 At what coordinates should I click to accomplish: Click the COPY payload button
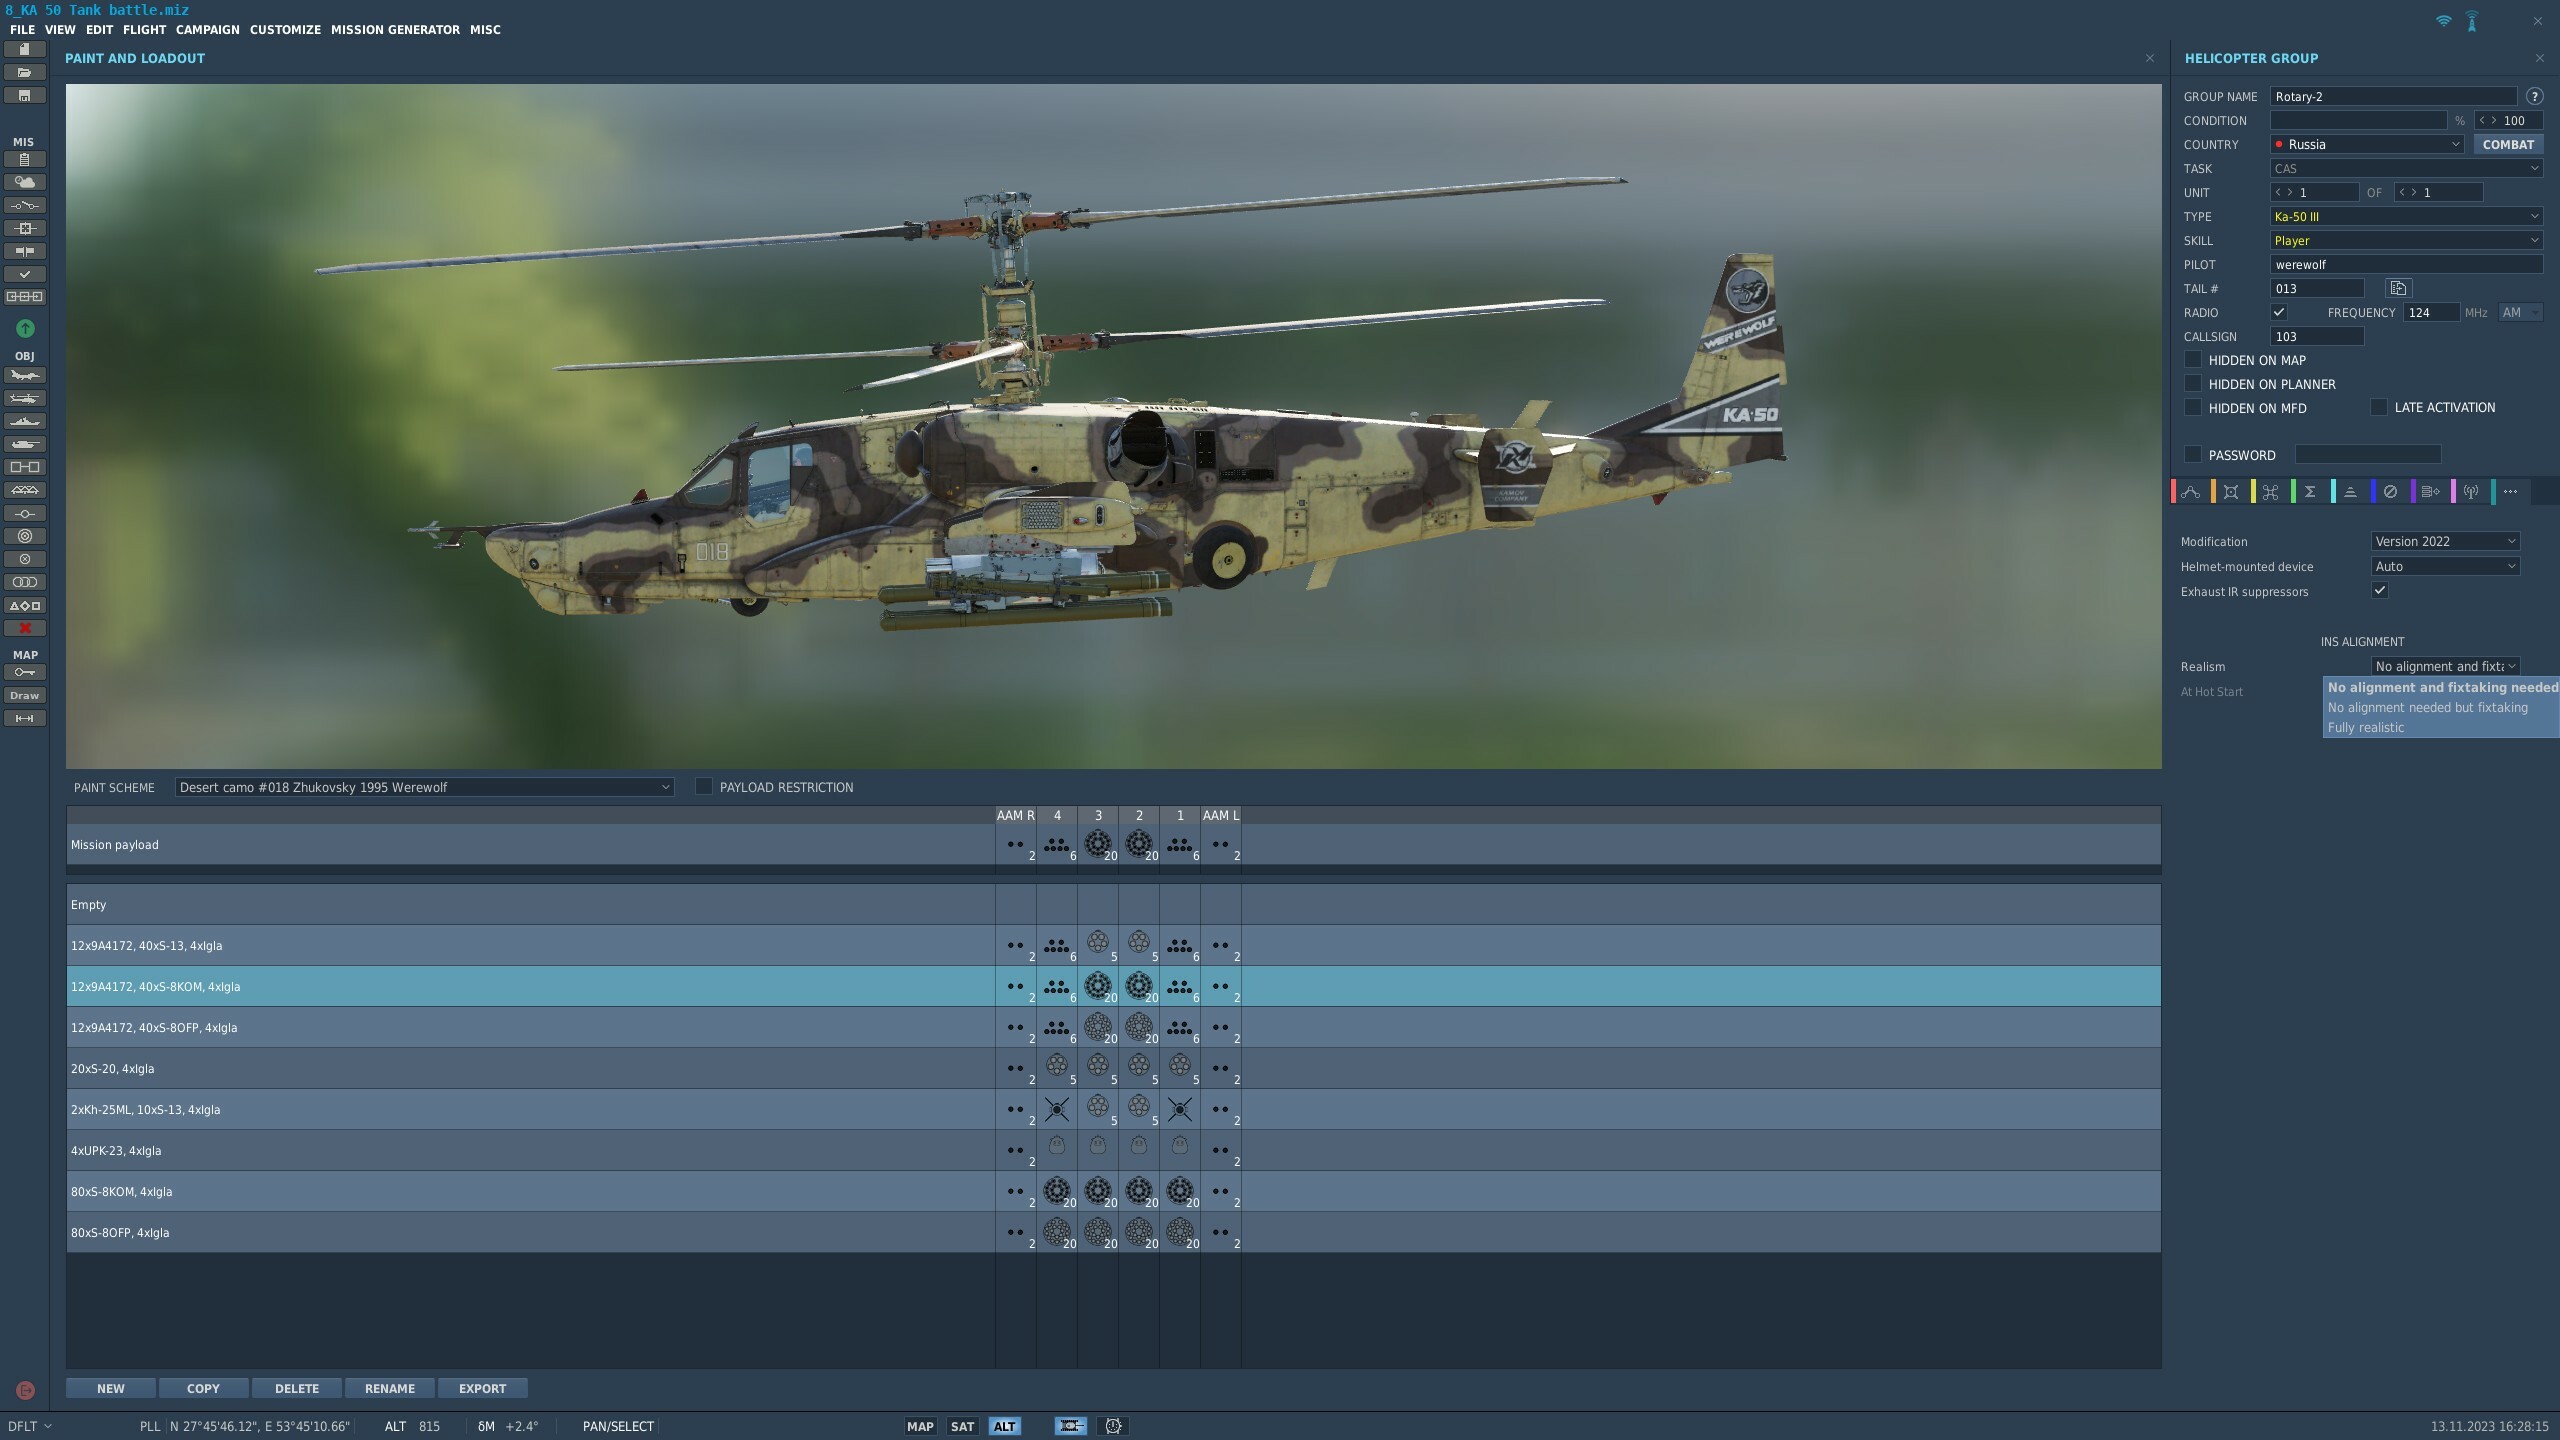(x=203, y=1388)
